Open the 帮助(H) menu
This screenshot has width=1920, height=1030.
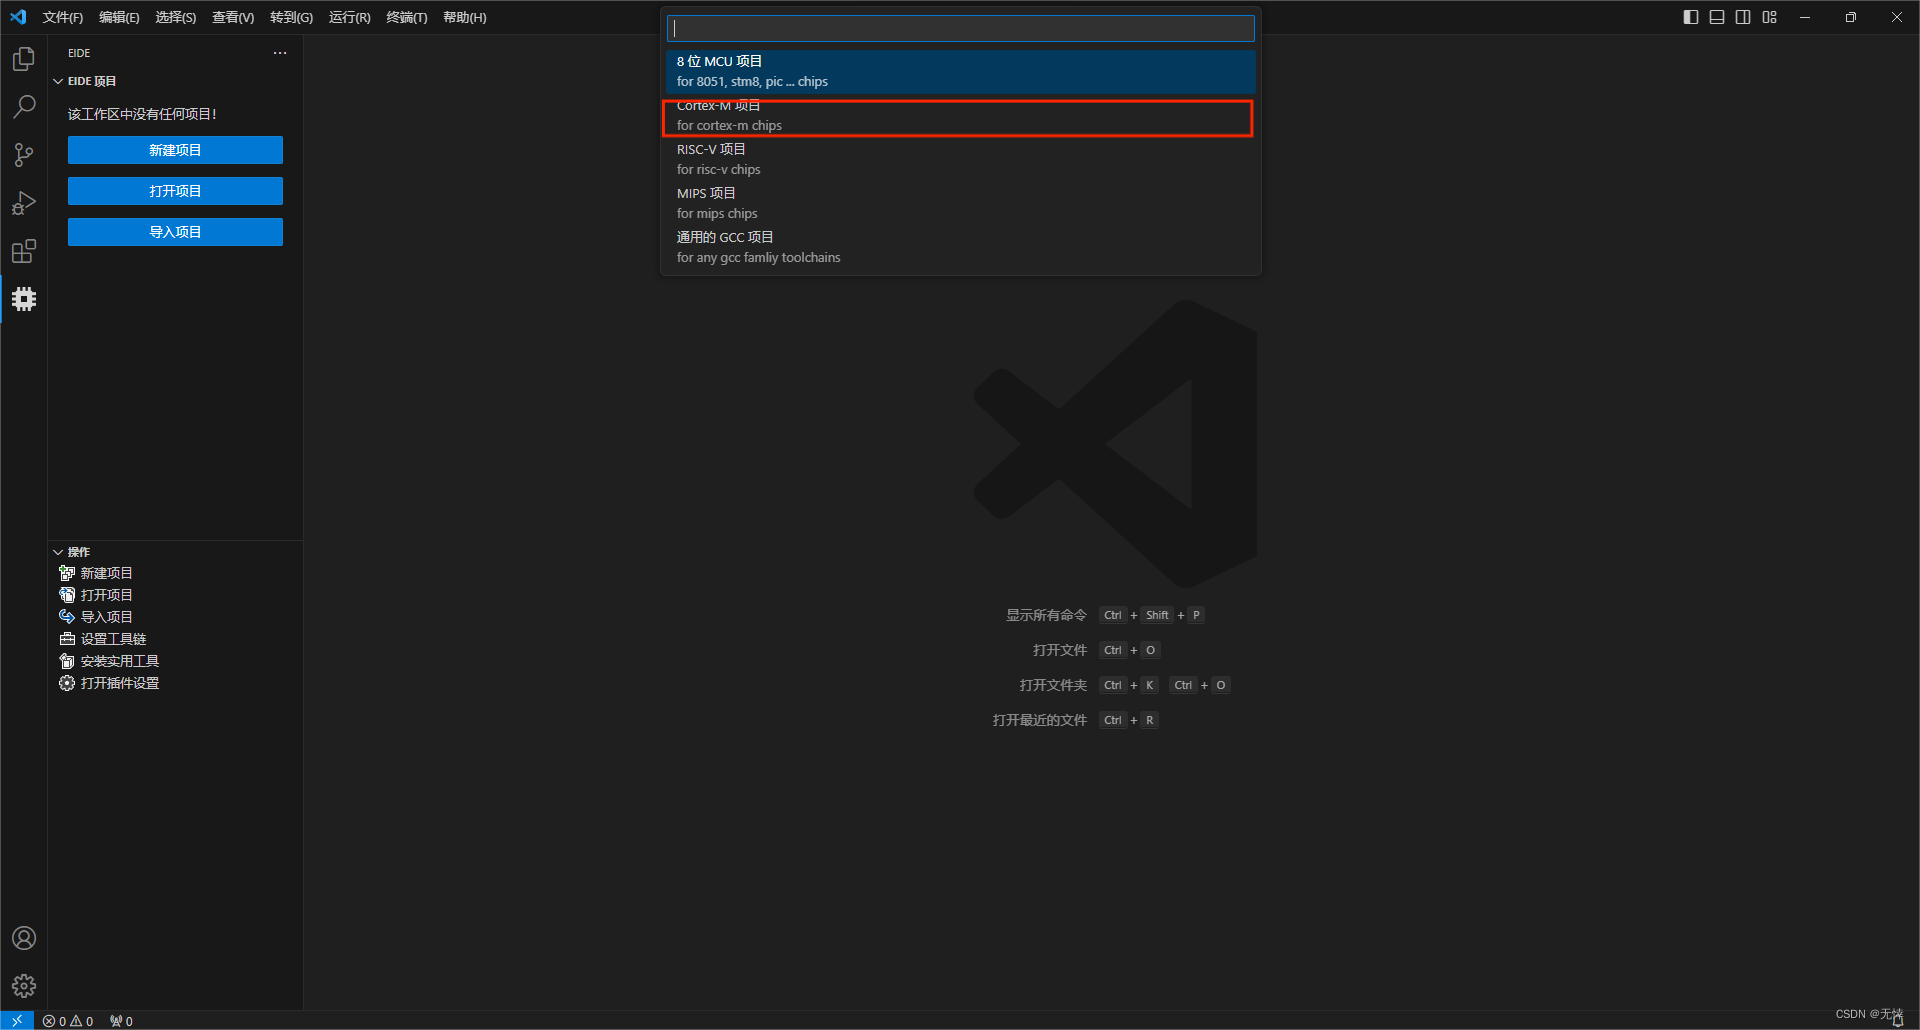click(x=465, y=17)
